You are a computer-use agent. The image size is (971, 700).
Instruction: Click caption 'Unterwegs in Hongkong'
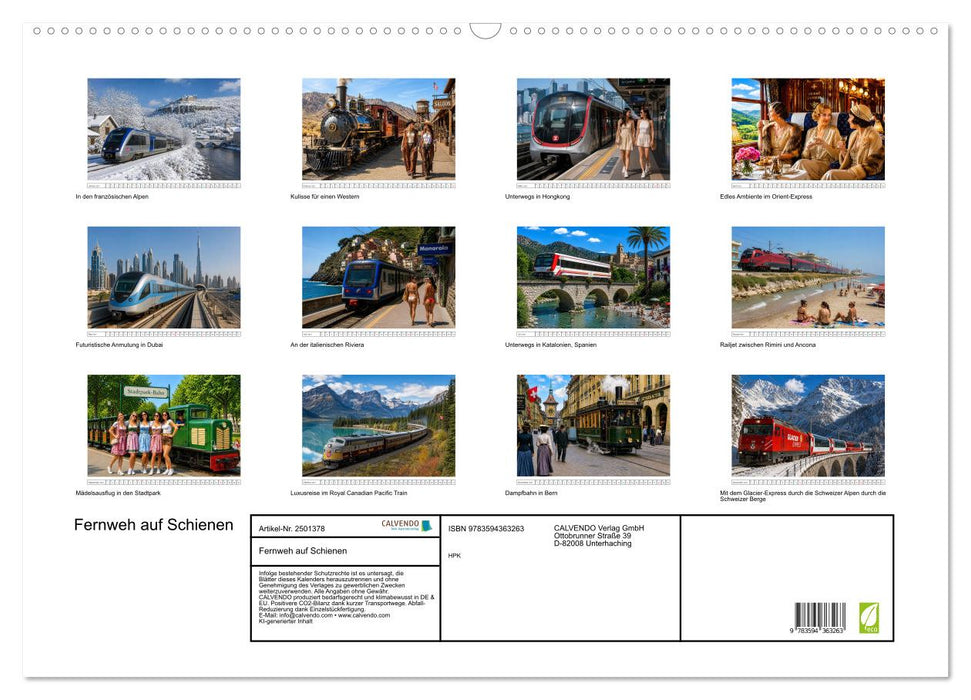(538, 196)
